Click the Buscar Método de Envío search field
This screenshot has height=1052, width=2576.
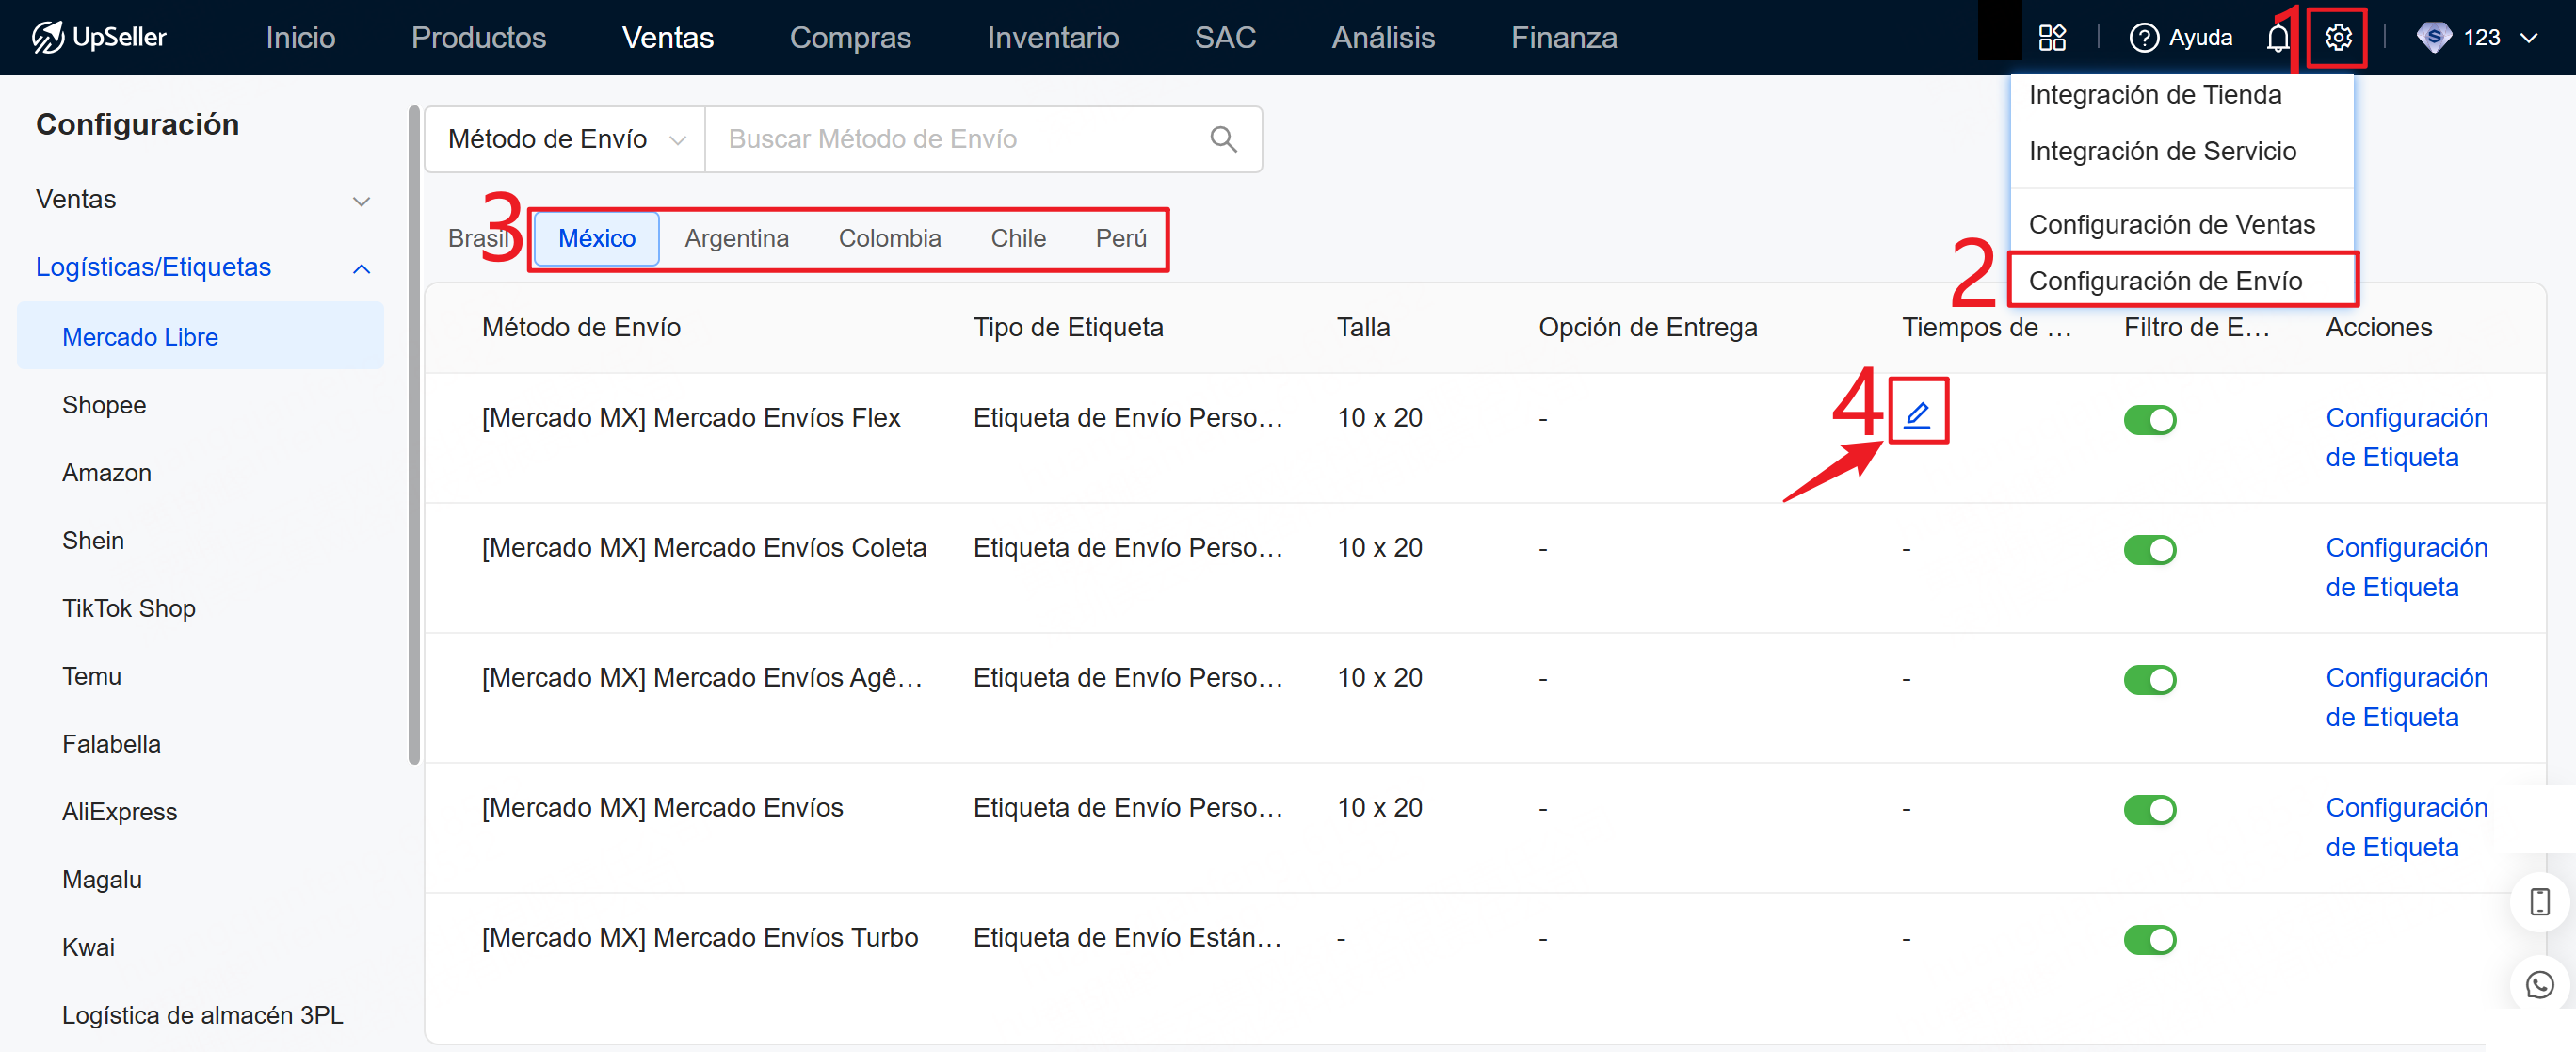(x=950, y=138)
